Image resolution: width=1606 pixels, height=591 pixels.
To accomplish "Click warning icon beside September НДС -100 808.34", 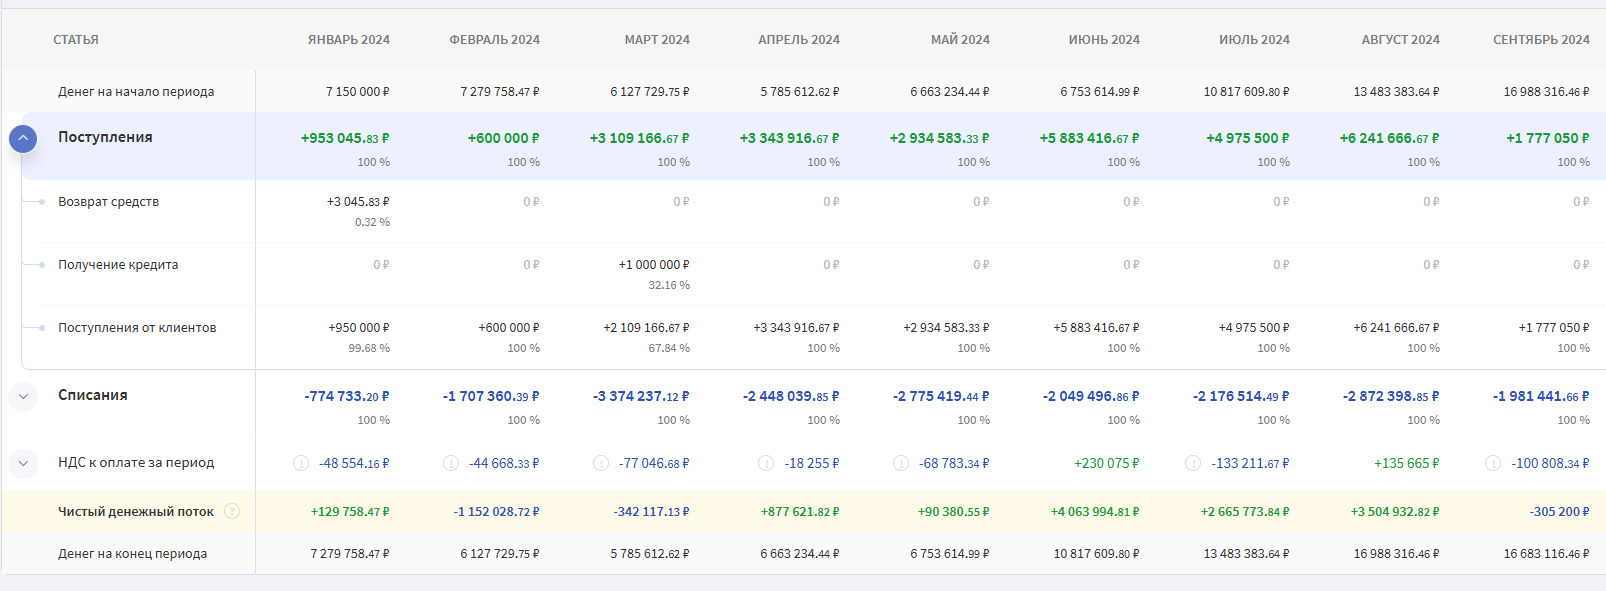I will 1493,463.
